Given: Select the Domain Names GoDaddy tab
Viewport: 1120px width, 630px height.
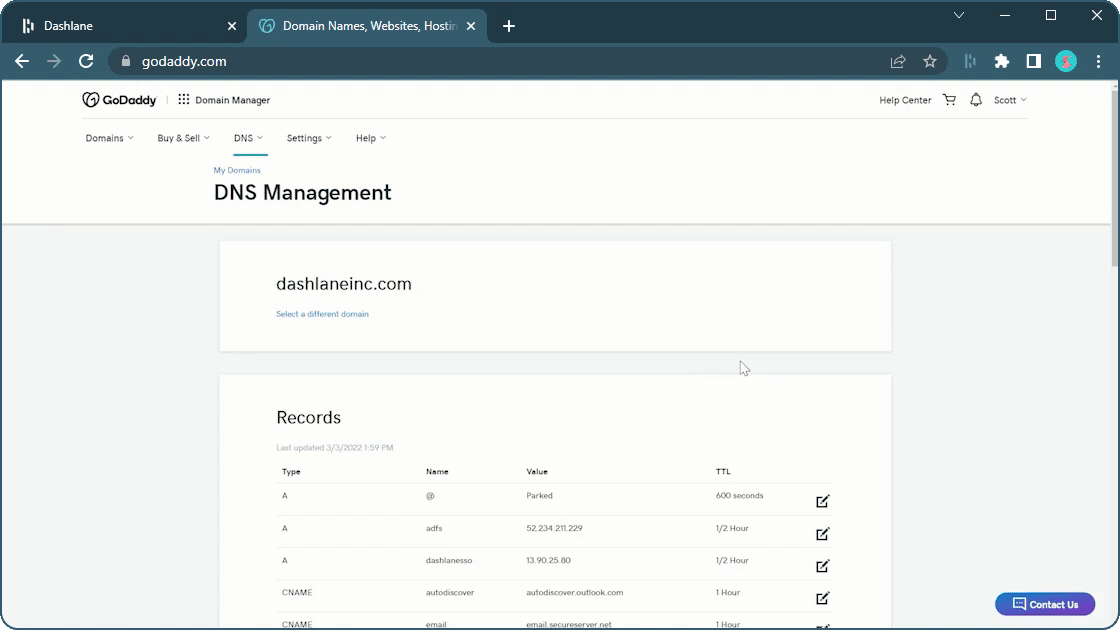Looking at the screenshot, I should (367, 26).
